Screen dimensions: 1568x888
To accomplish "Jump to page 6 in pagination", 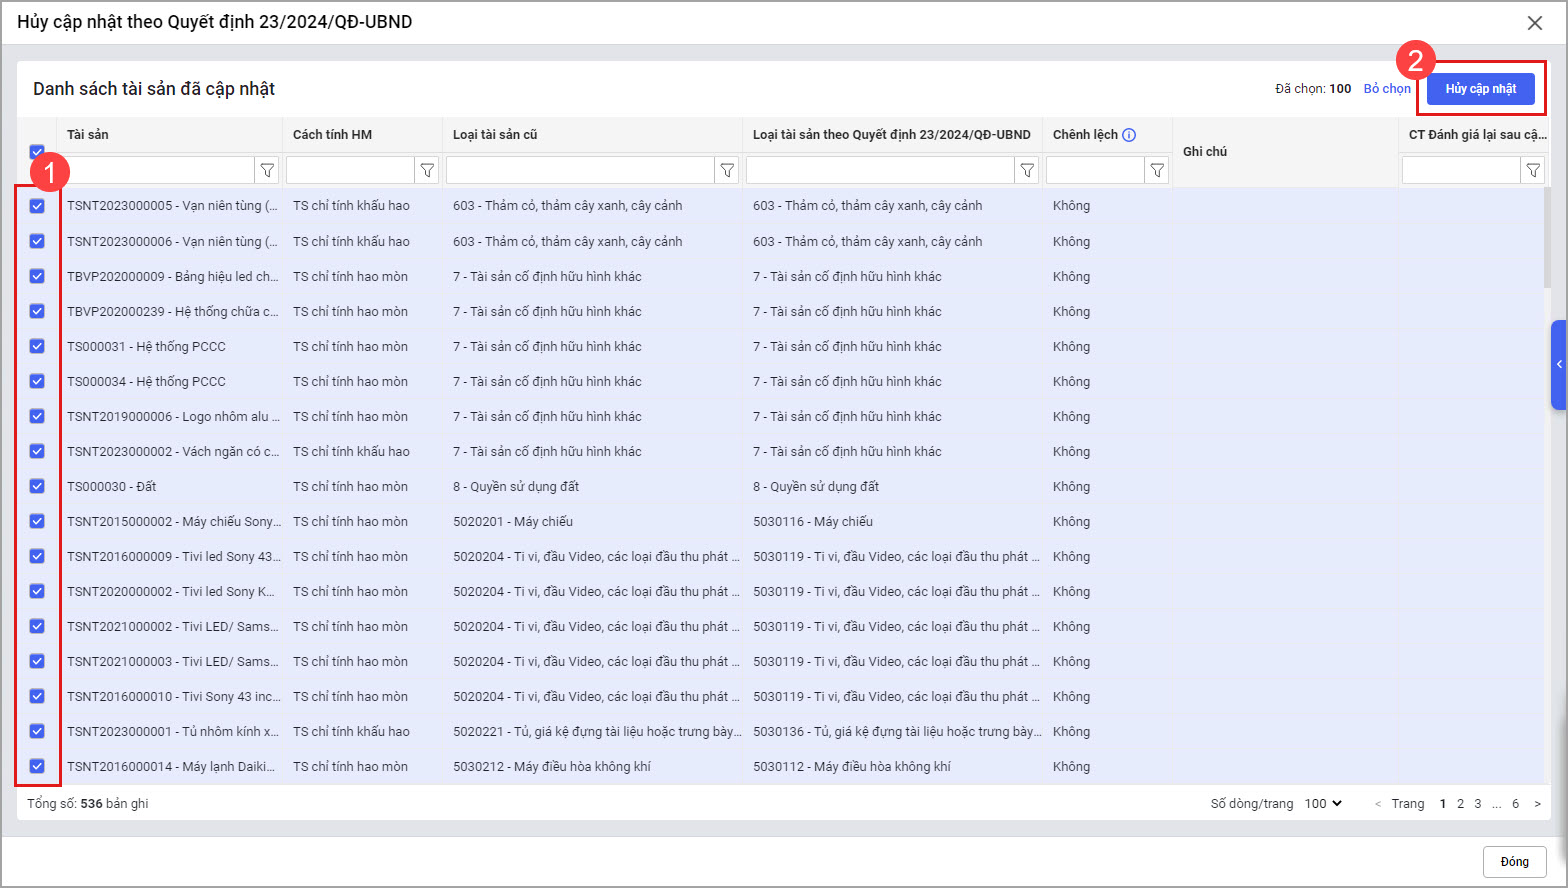I will tap(1515, 804).
